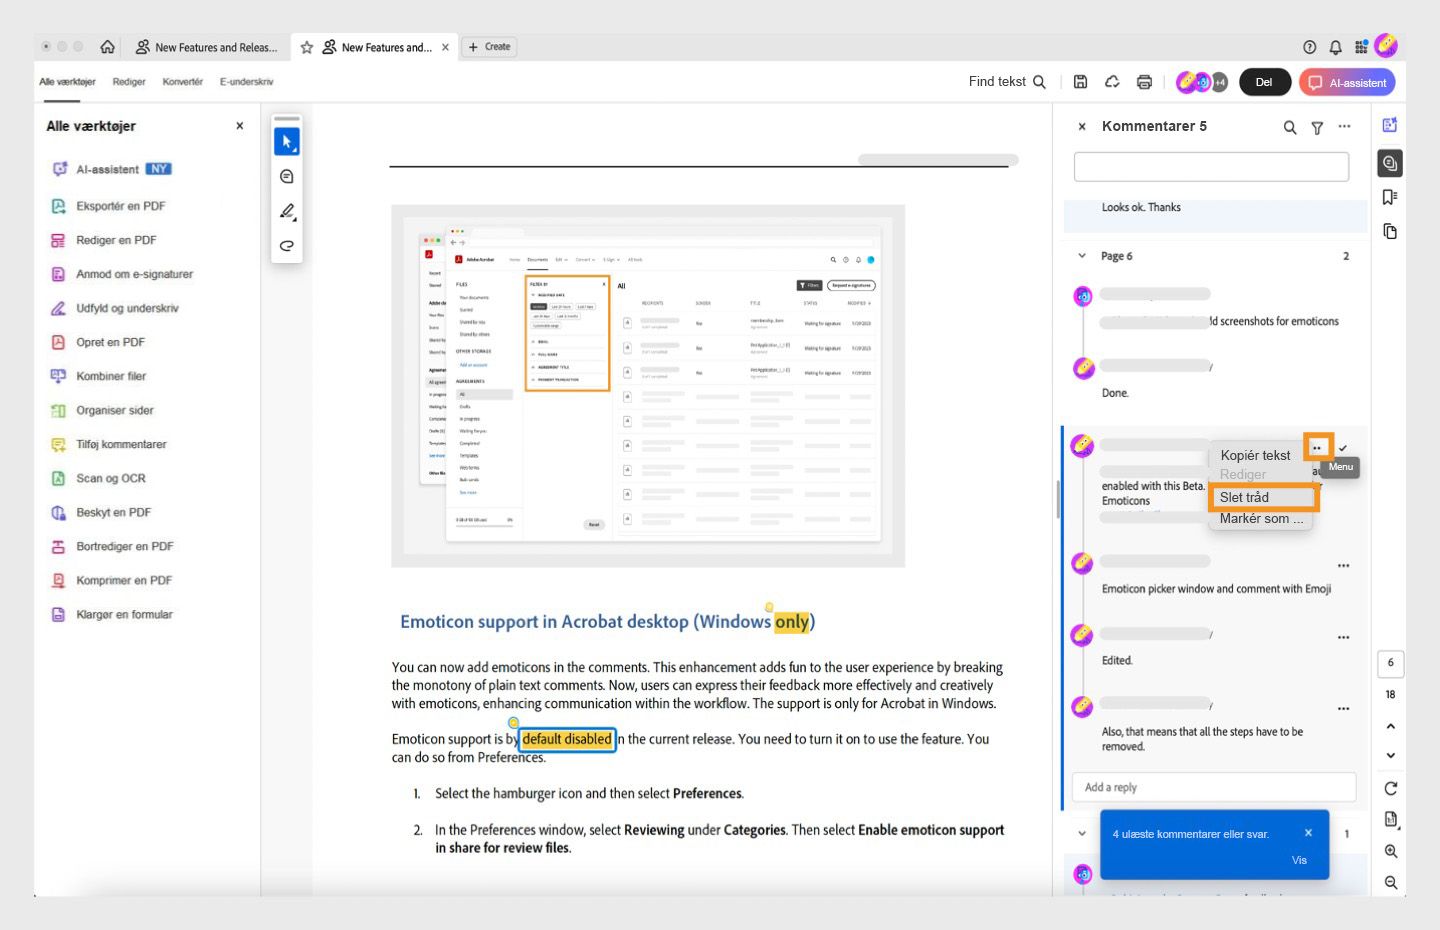Viewport: 1440px width, 930px height.
Task: Save the document with the floppy icon
Action: coord(1080,82)
